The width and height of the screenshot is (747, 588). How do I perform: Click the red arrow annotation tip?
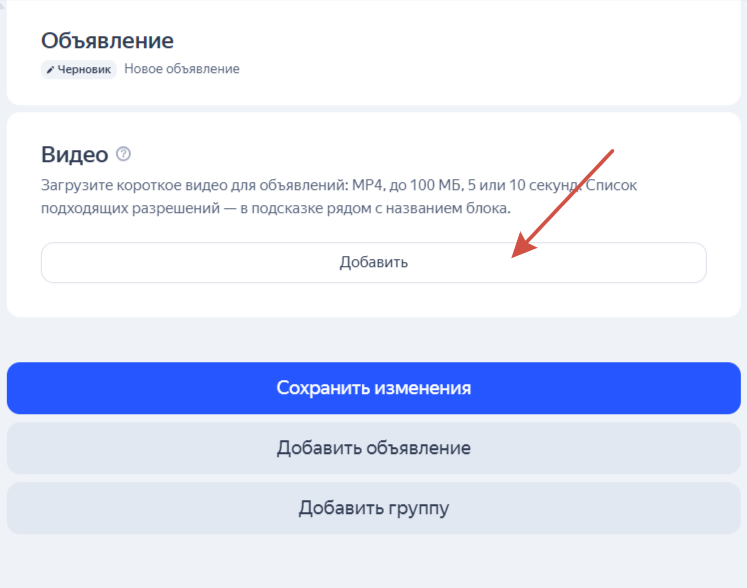(515, 256)
